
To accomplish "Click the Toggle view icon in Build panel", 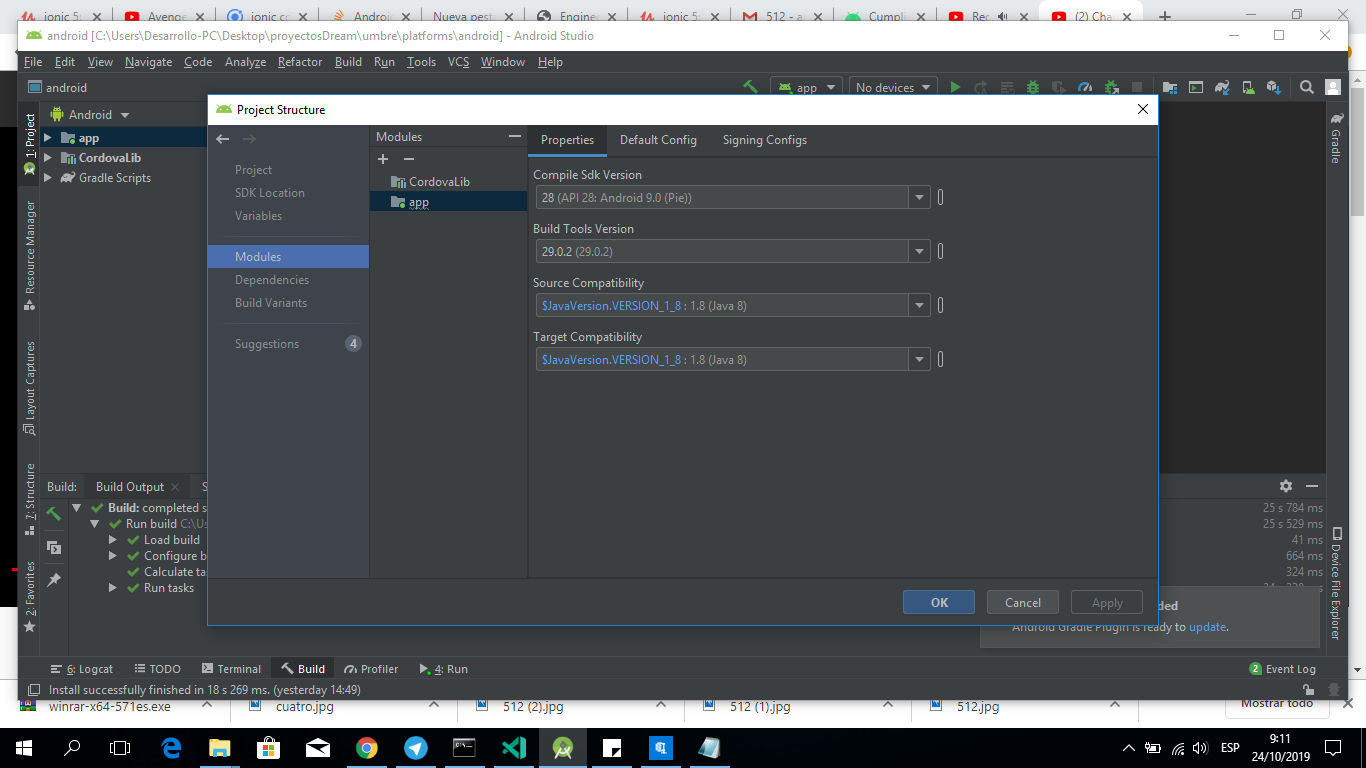I will pos(54,547).
